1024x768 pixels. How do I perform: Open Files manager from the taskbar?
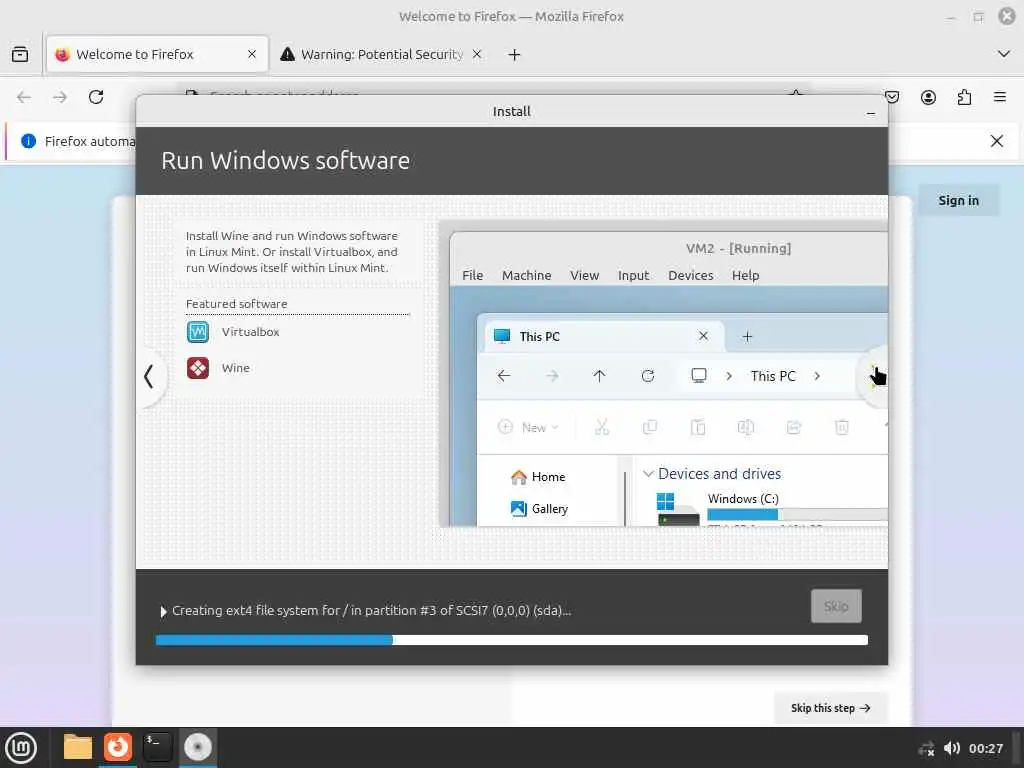click(x=78, y=748)
